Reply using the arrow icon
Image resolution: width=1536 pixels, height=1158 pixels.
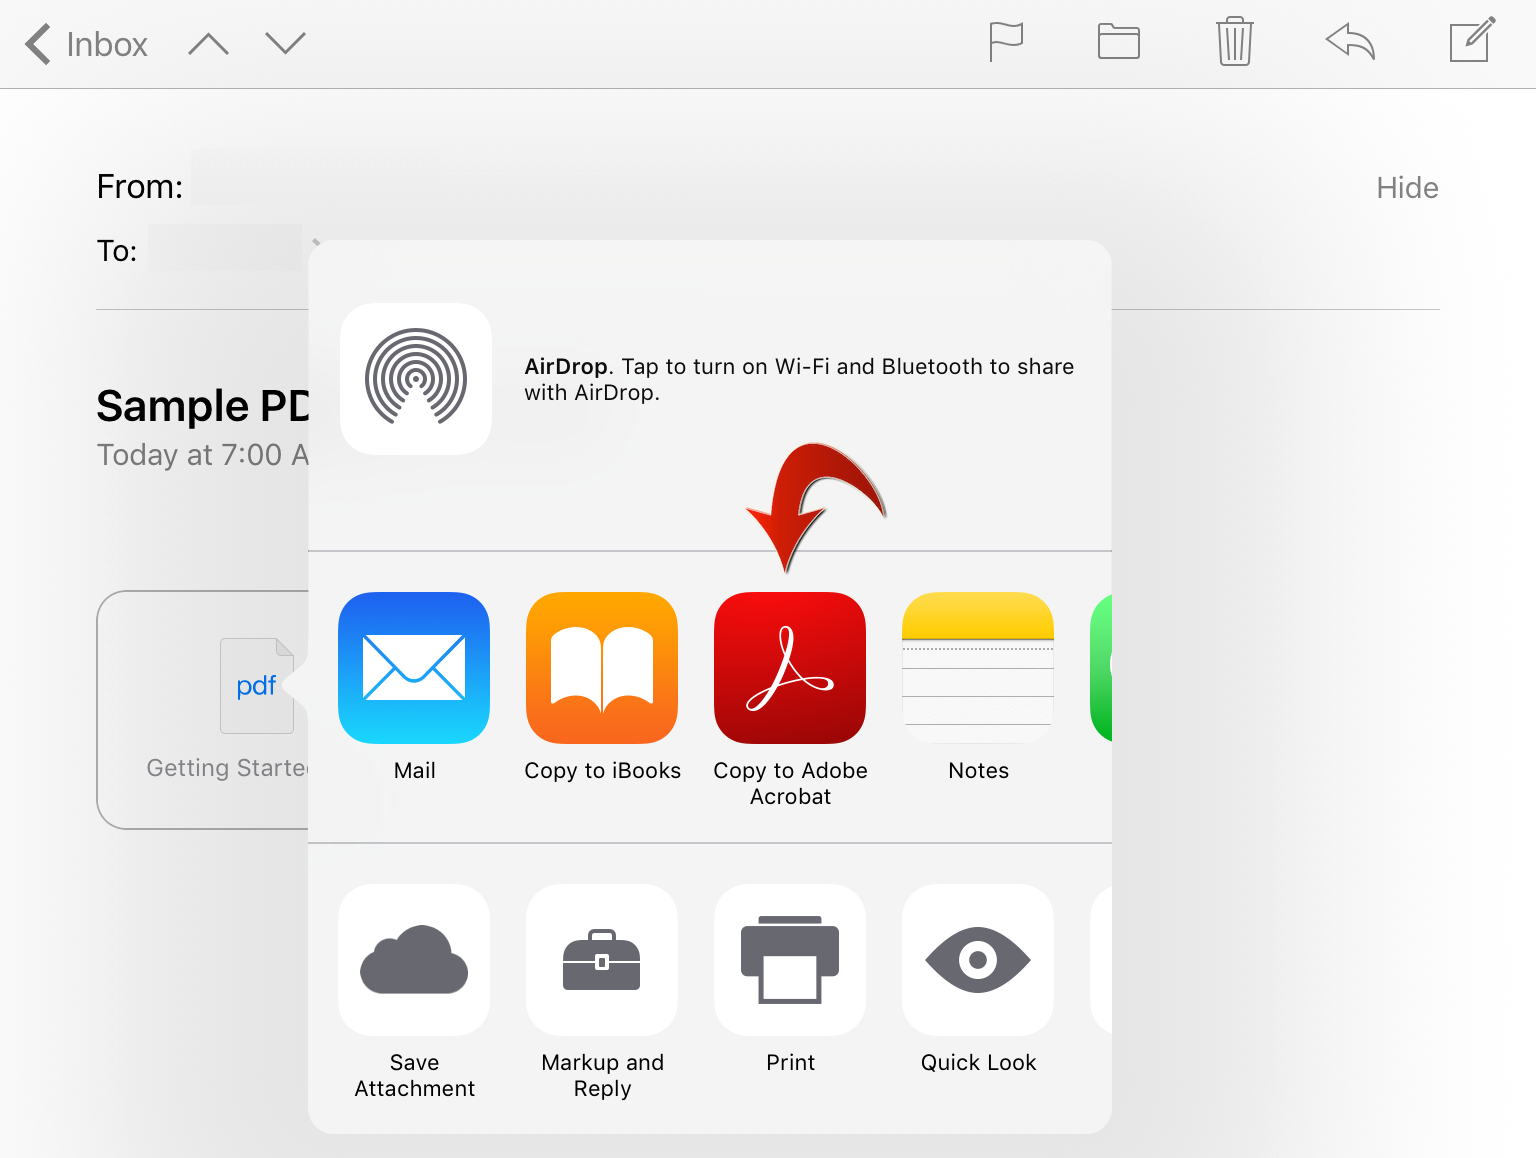pyautogui.click(x=1349, y=42)
